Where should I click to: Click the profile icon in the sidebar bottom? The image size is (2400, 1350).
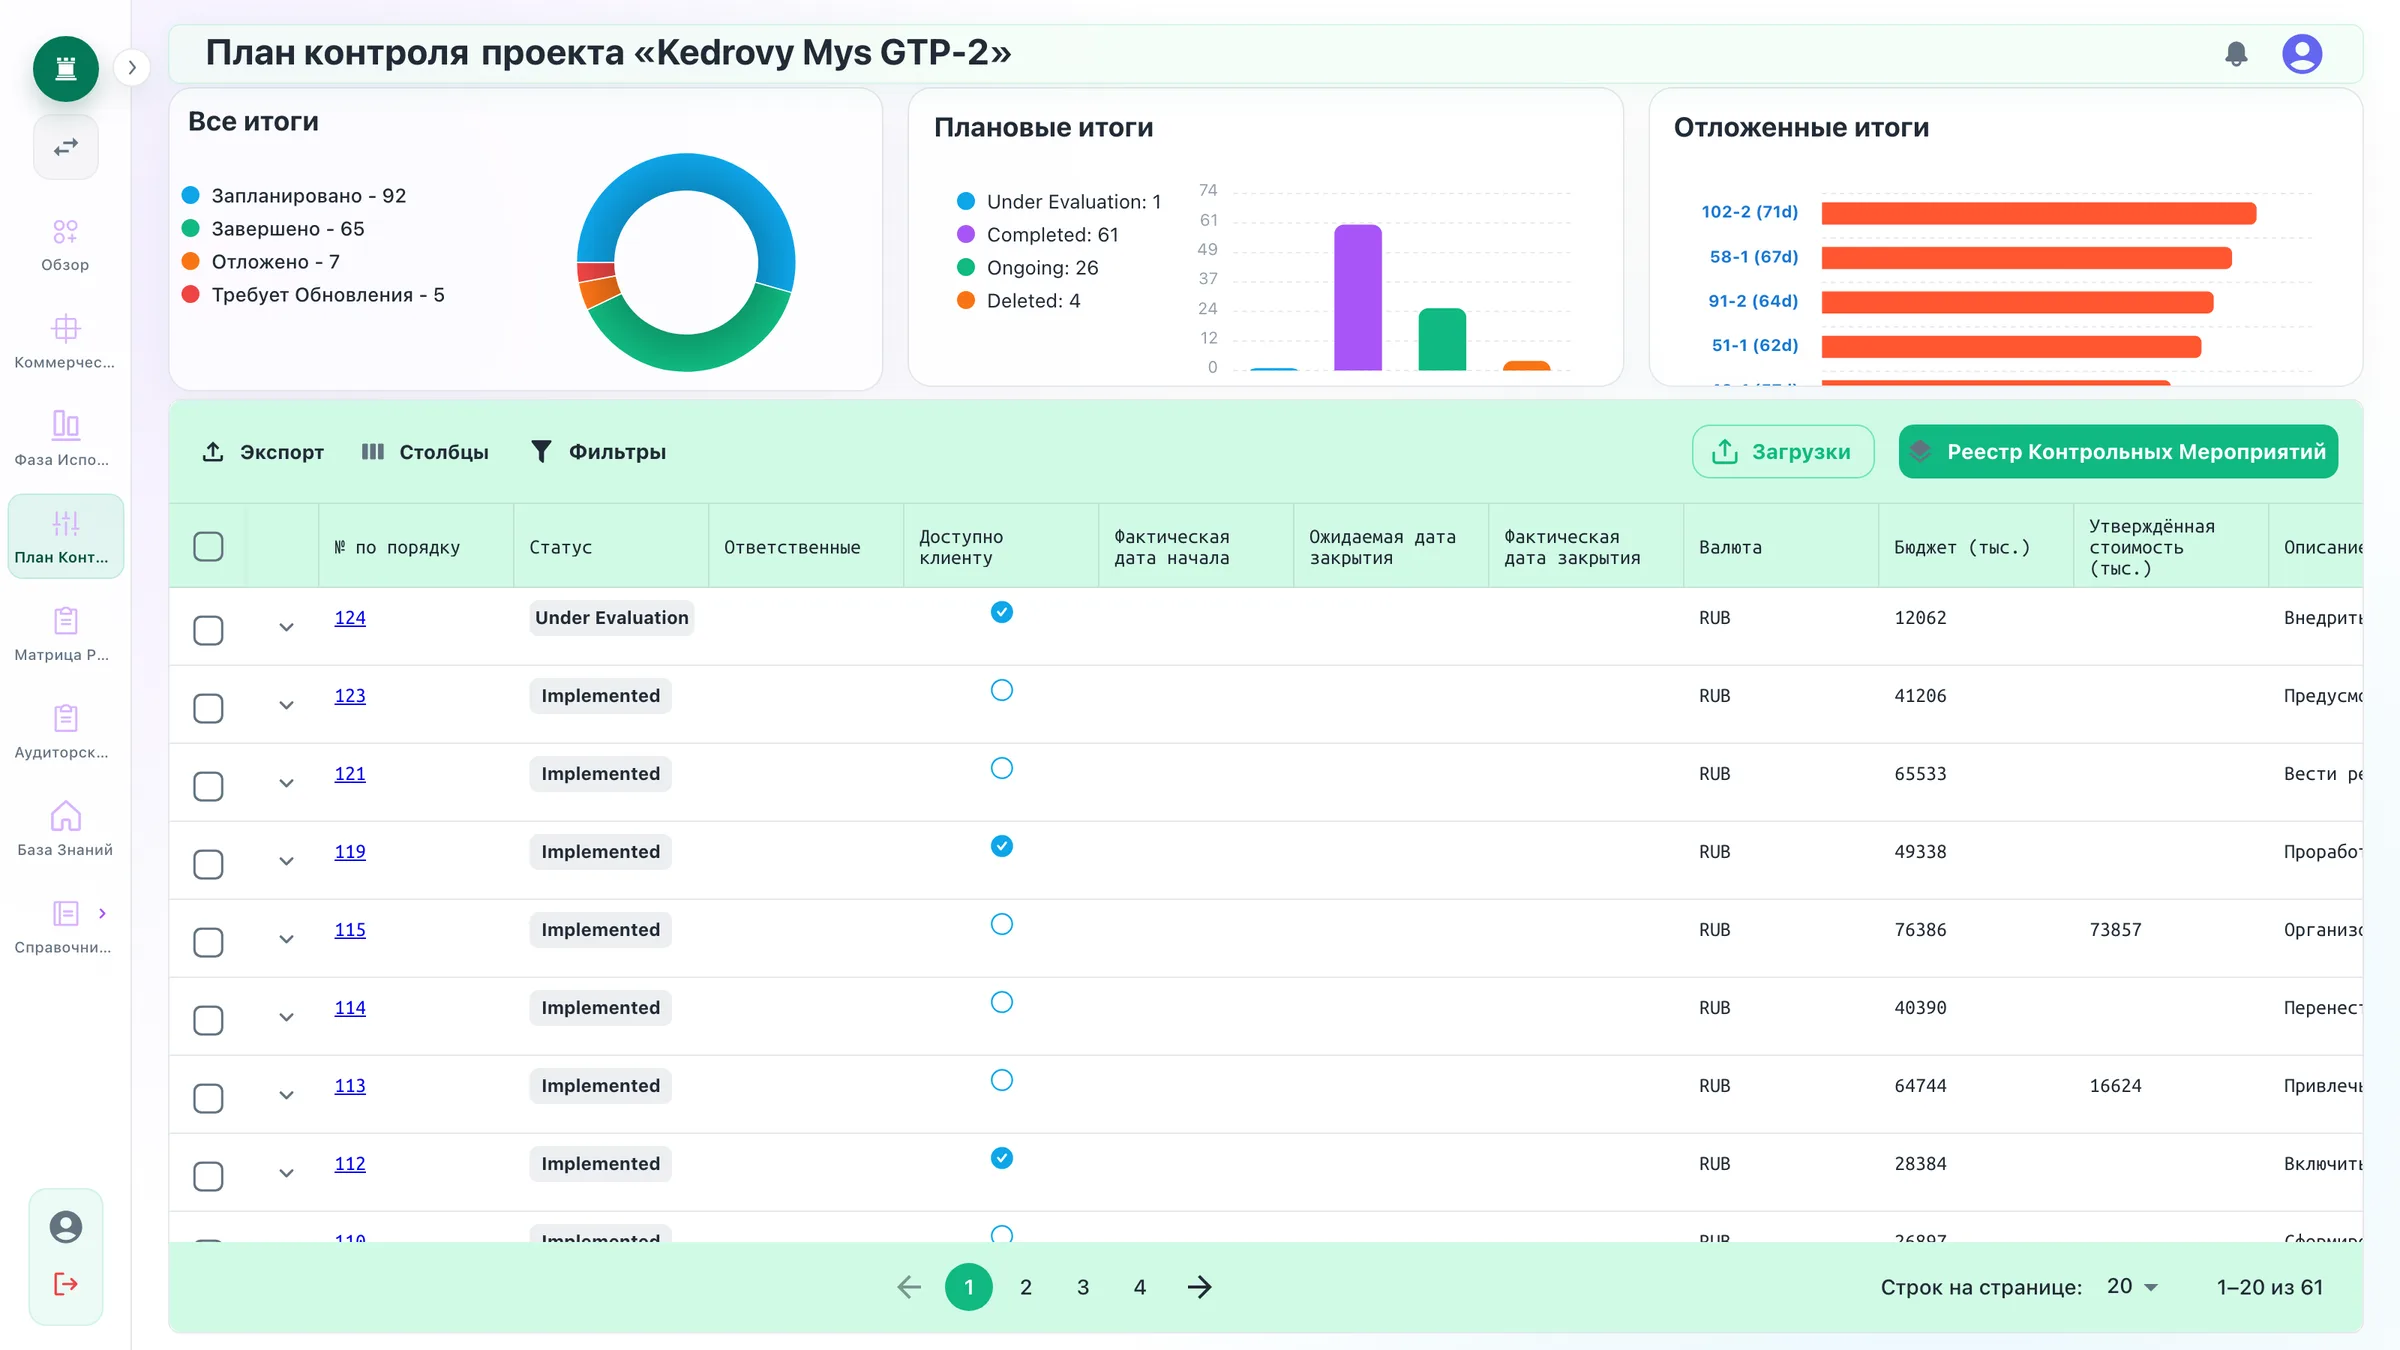tap(66, 1227)
